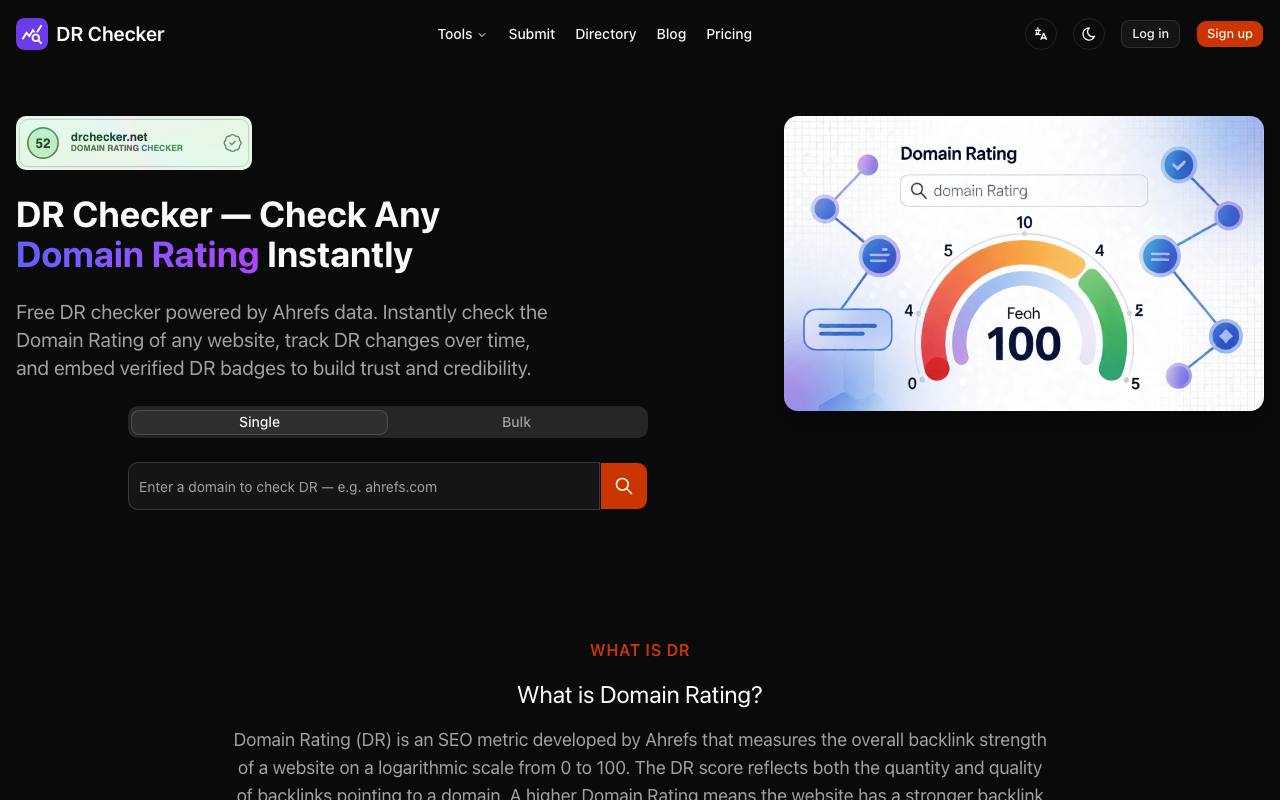Switch to the Bulk check tab
Image resolution: width=1280 pixels, height=800 pixels.
click(x=516, y=422)
